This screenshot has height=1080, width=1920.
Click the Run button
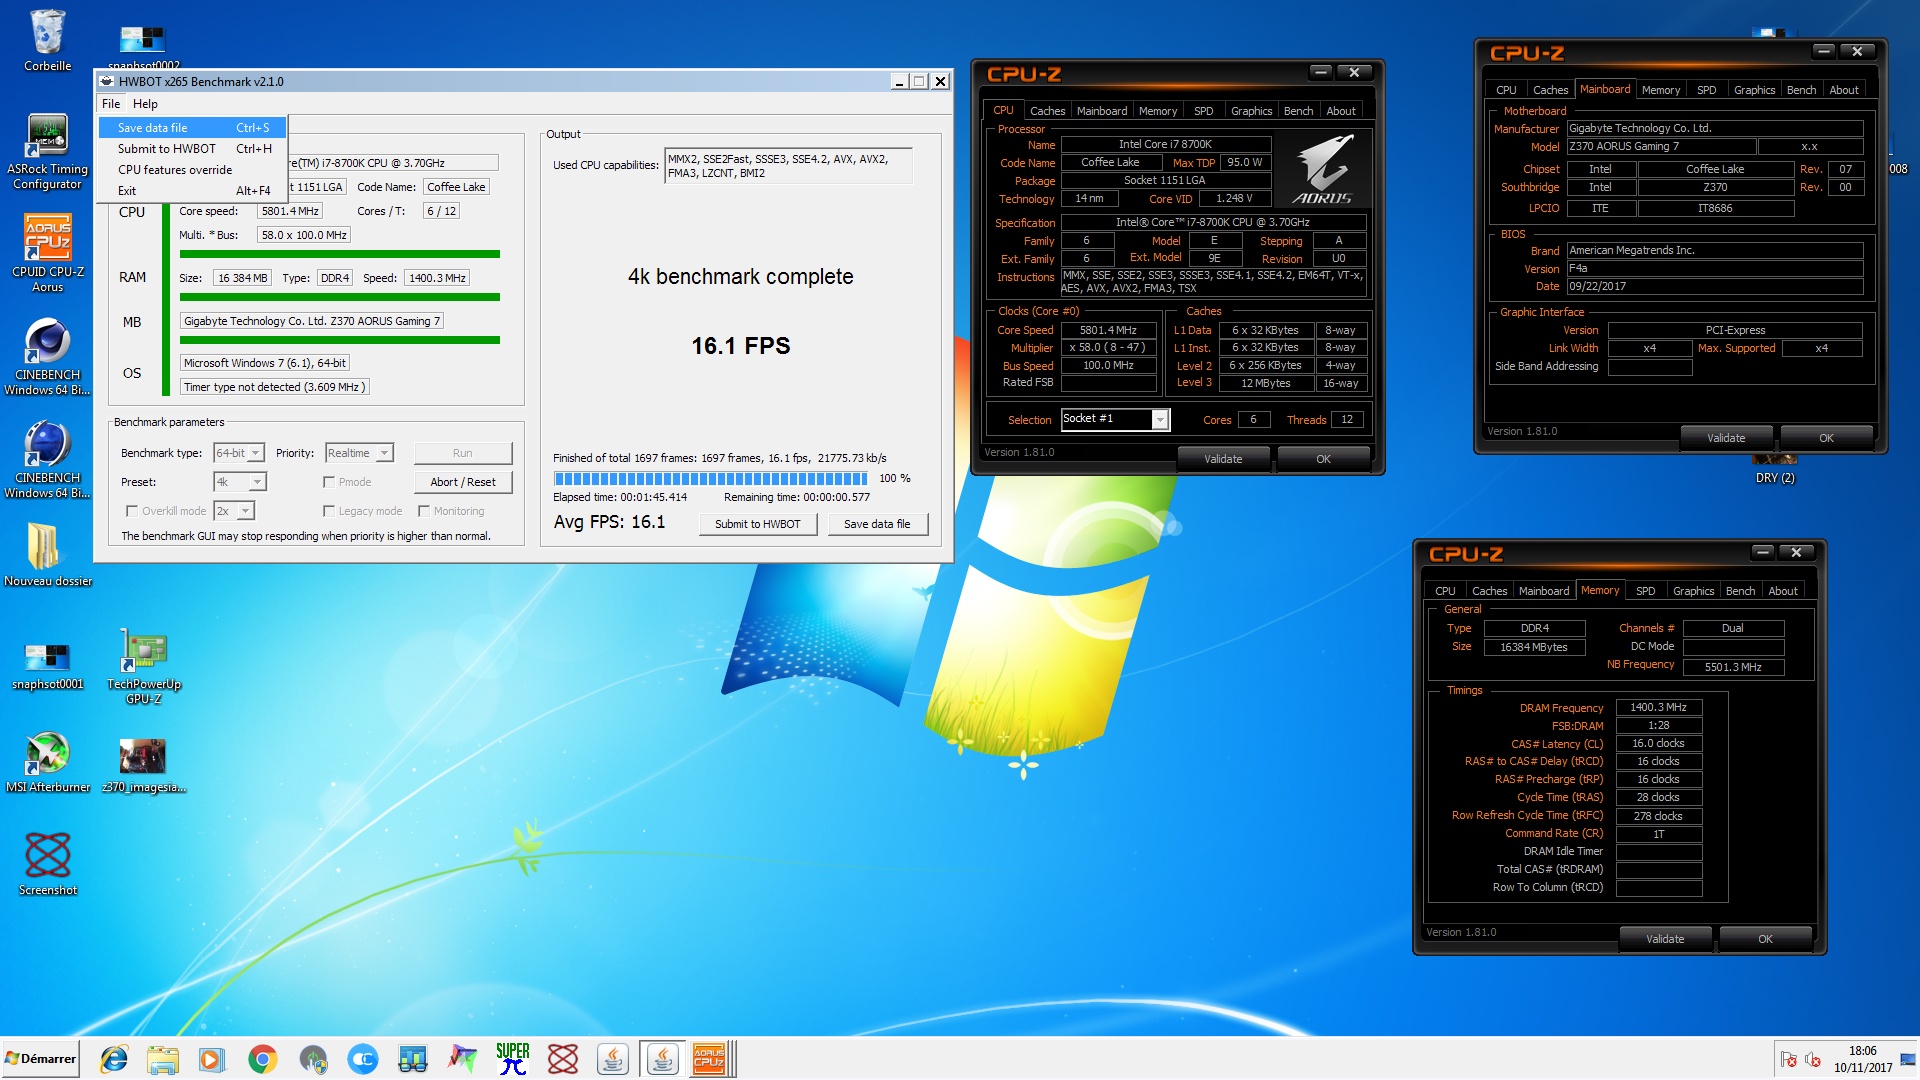(463, 453)
